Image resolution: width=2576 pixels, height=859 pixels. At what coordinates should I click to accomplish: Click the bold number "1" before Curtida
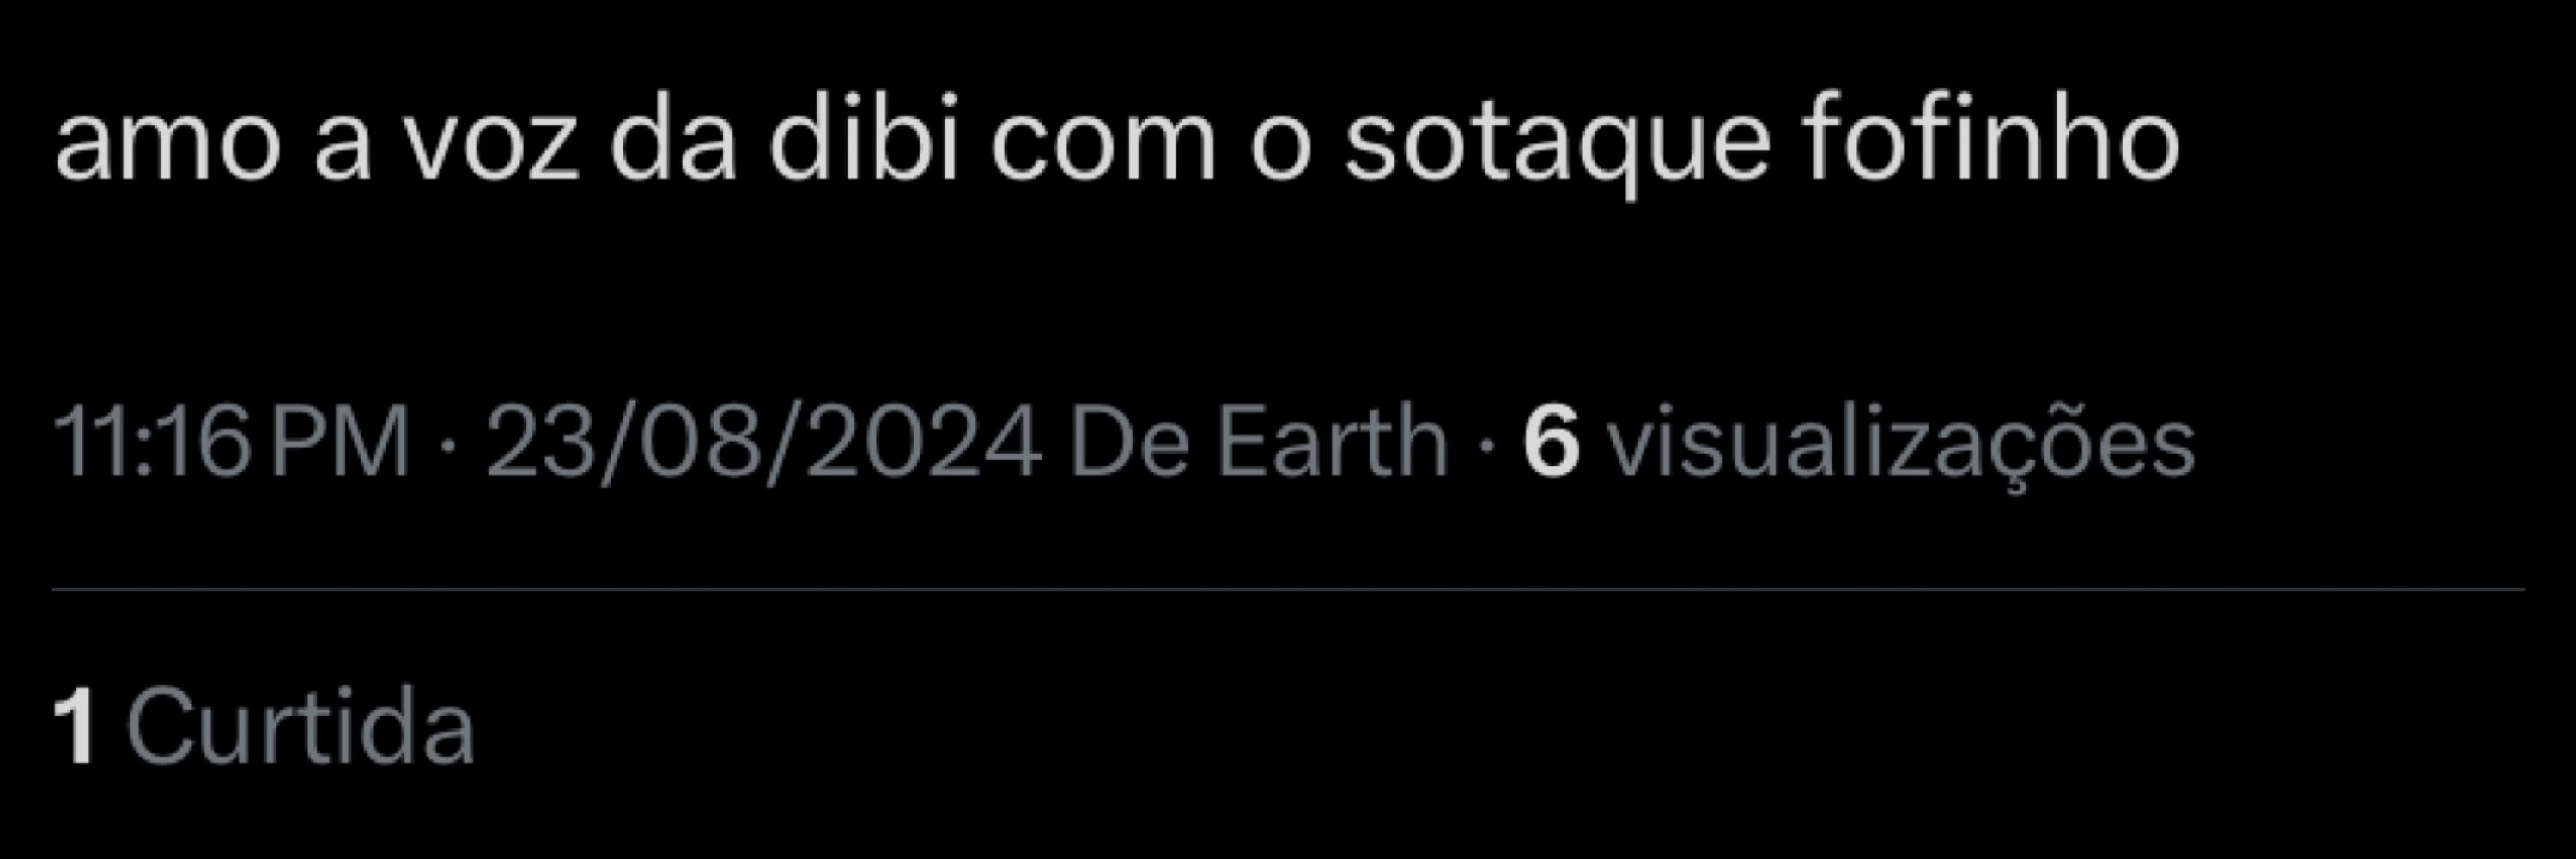pos(74,728)
